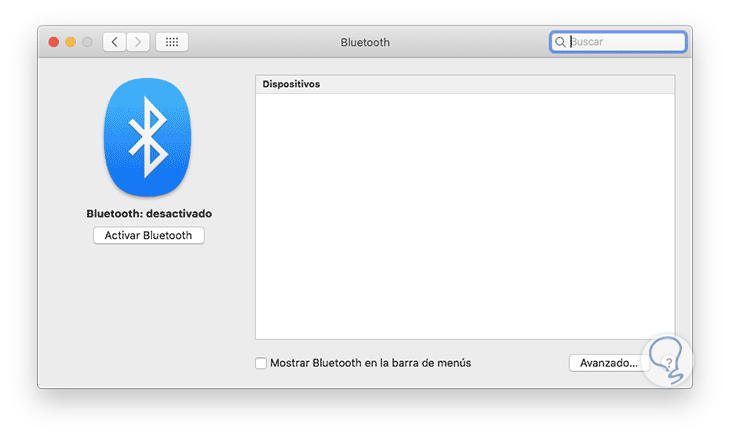730x438 pixels.
Task: Click the Dispositivos list header
Action: (465, 84)
